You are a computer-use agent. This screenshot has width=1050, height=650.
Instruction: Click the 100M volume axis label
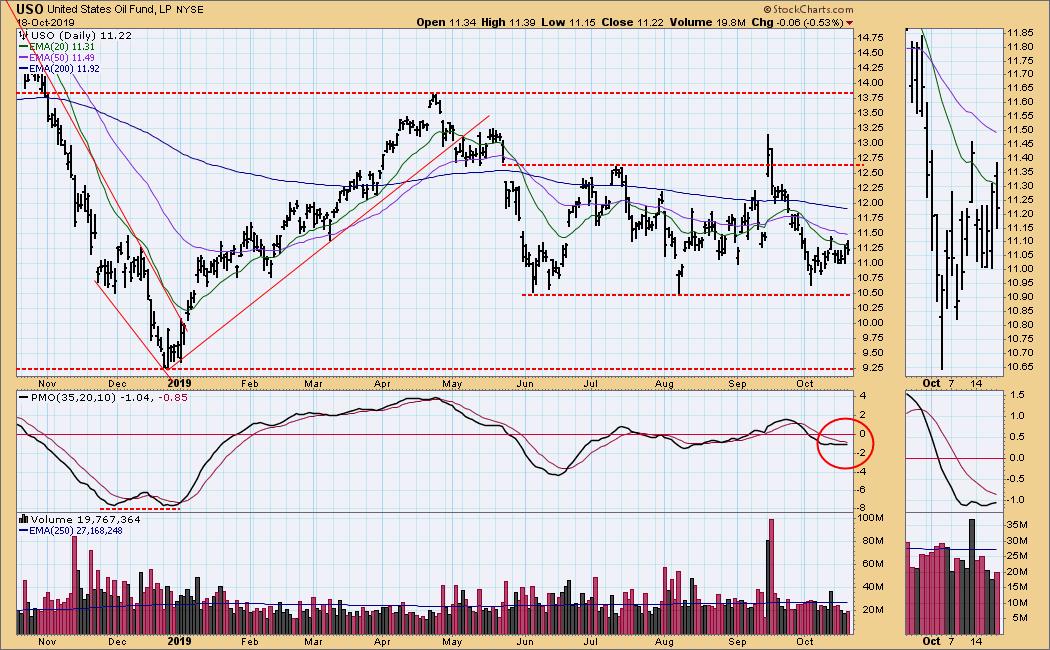click(x=871, y=518)
